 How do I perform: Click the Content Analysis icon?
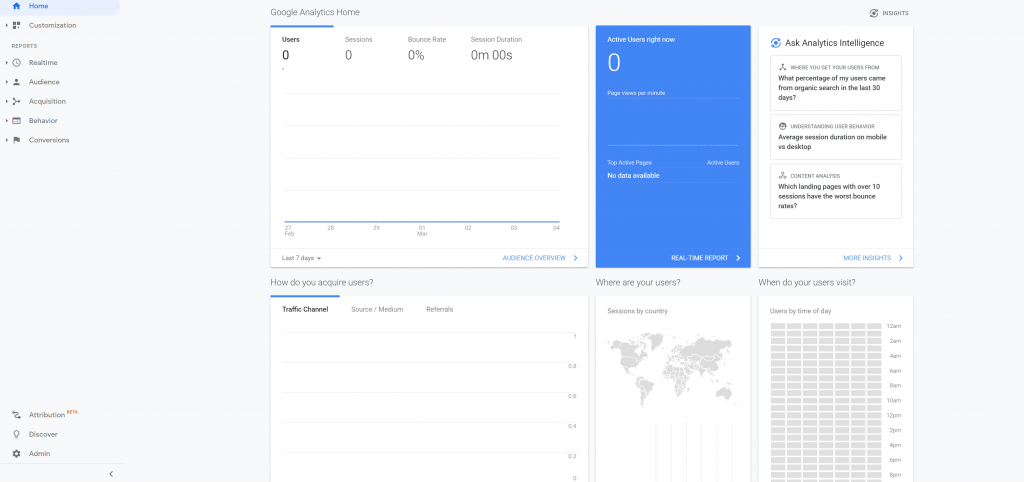(782, 176)
